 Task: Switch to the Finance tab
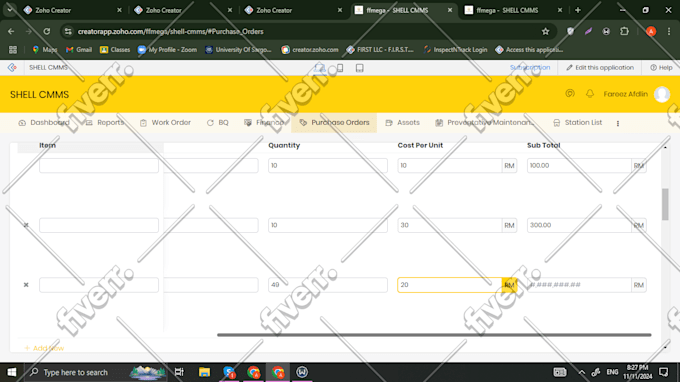tap(264, 123)
